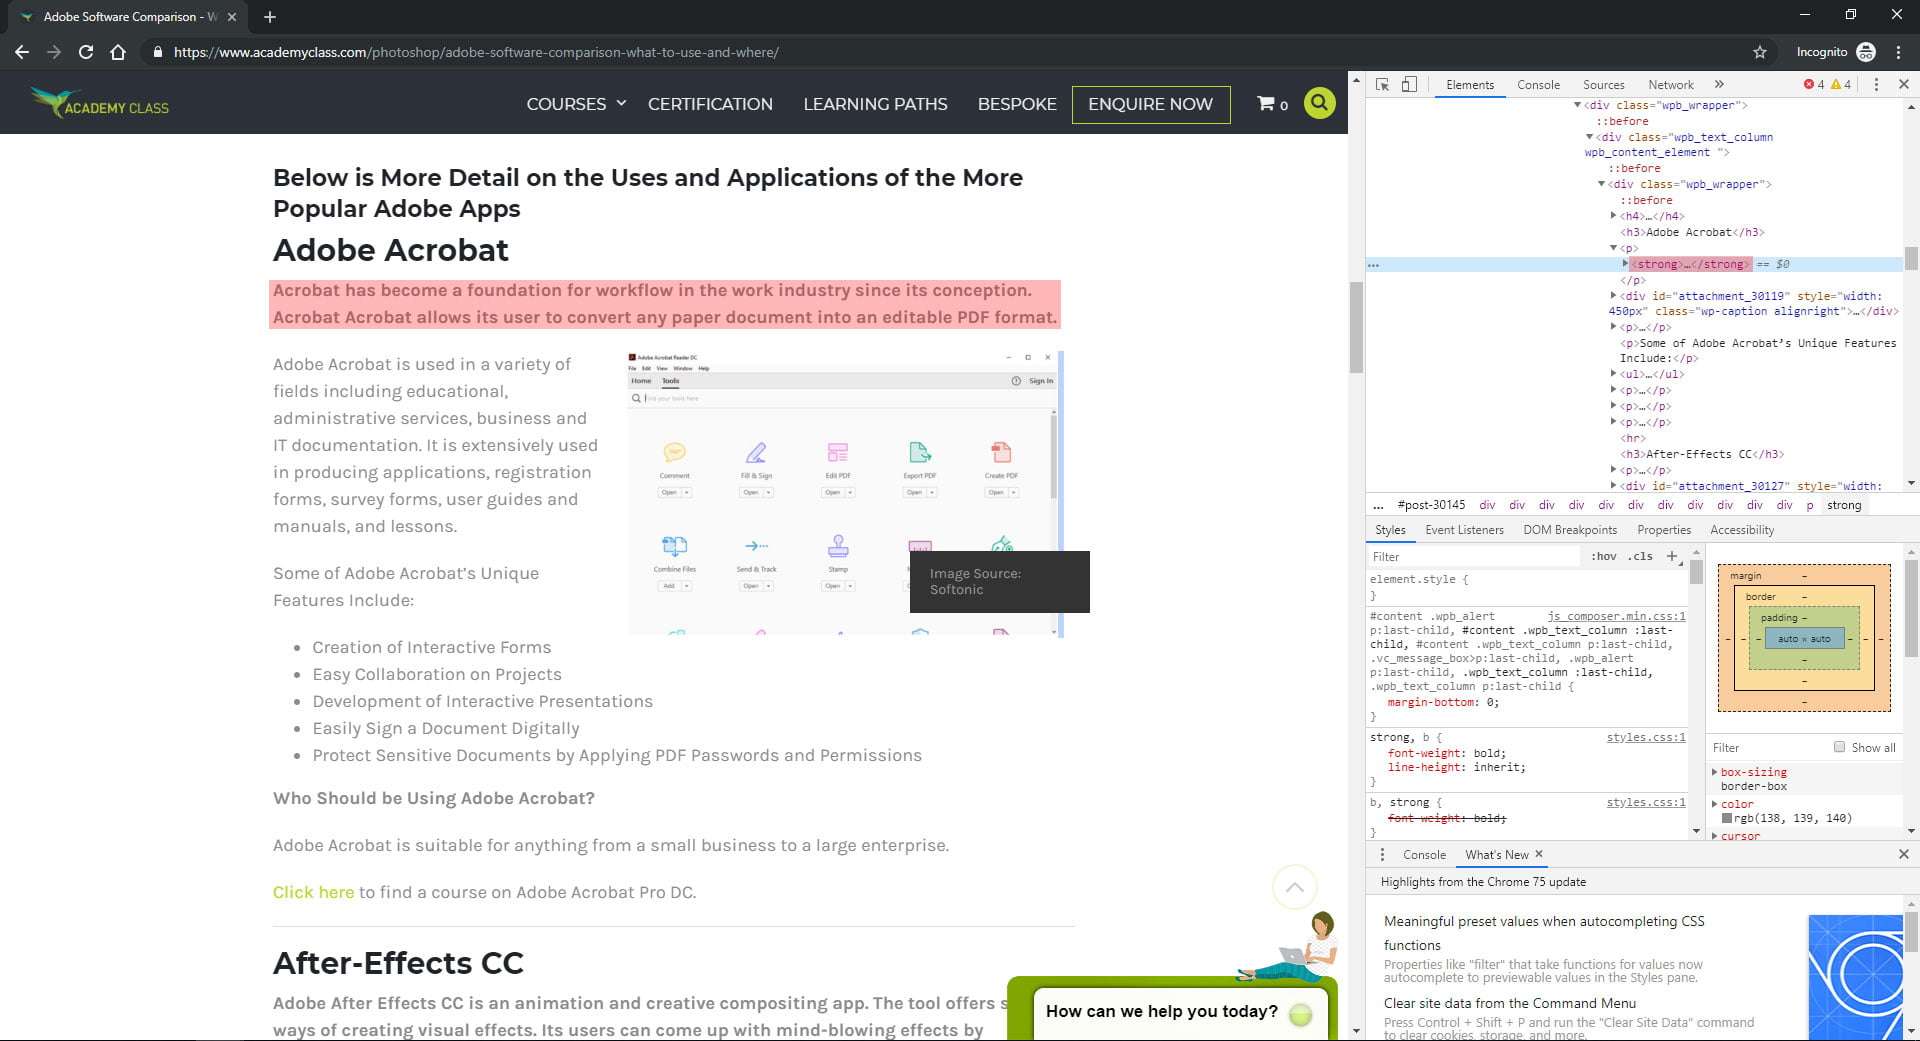Screen dimensions: 1920x1041
Task: Click the Incognito profile icon
Action: point(1866,52)
